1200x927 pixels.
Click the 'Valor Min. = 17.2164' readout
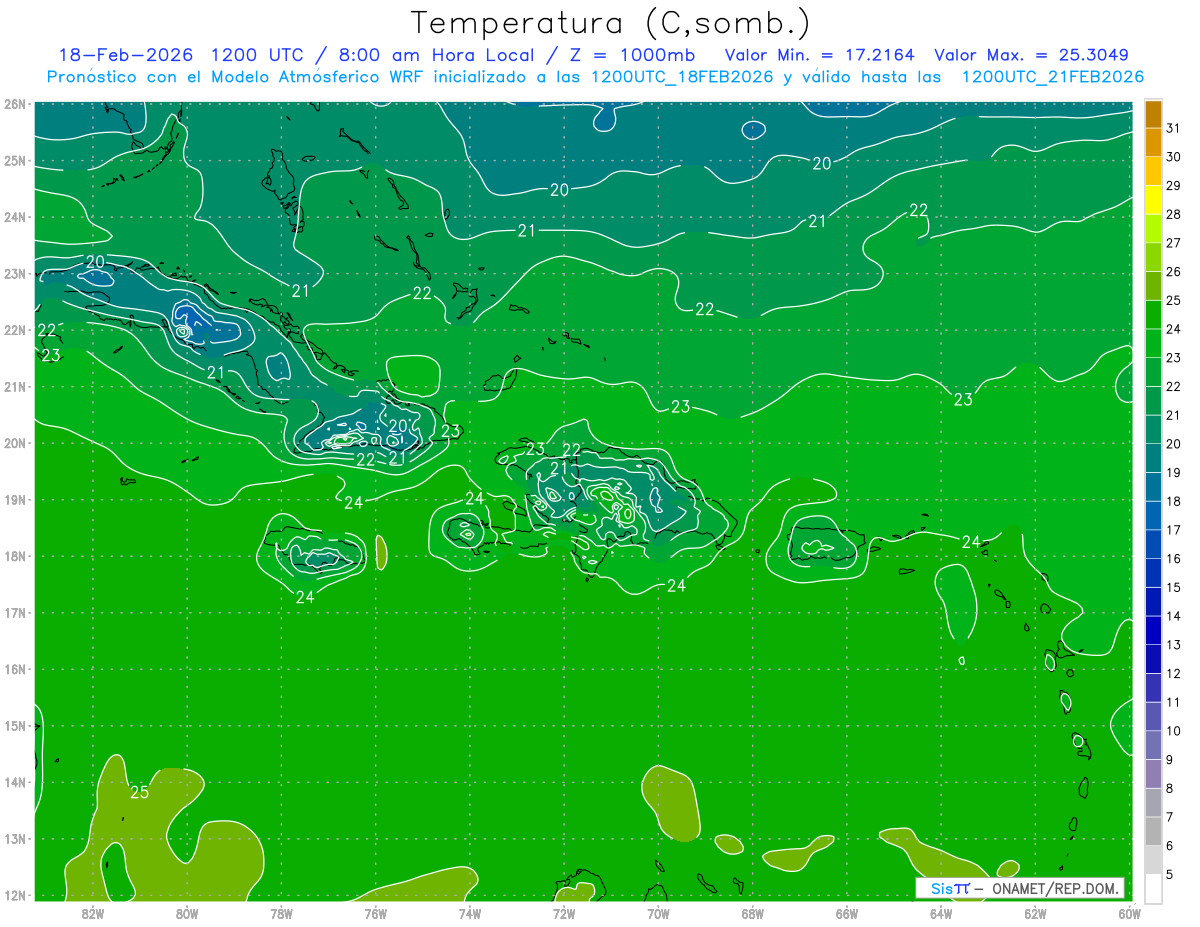point(821,55)
